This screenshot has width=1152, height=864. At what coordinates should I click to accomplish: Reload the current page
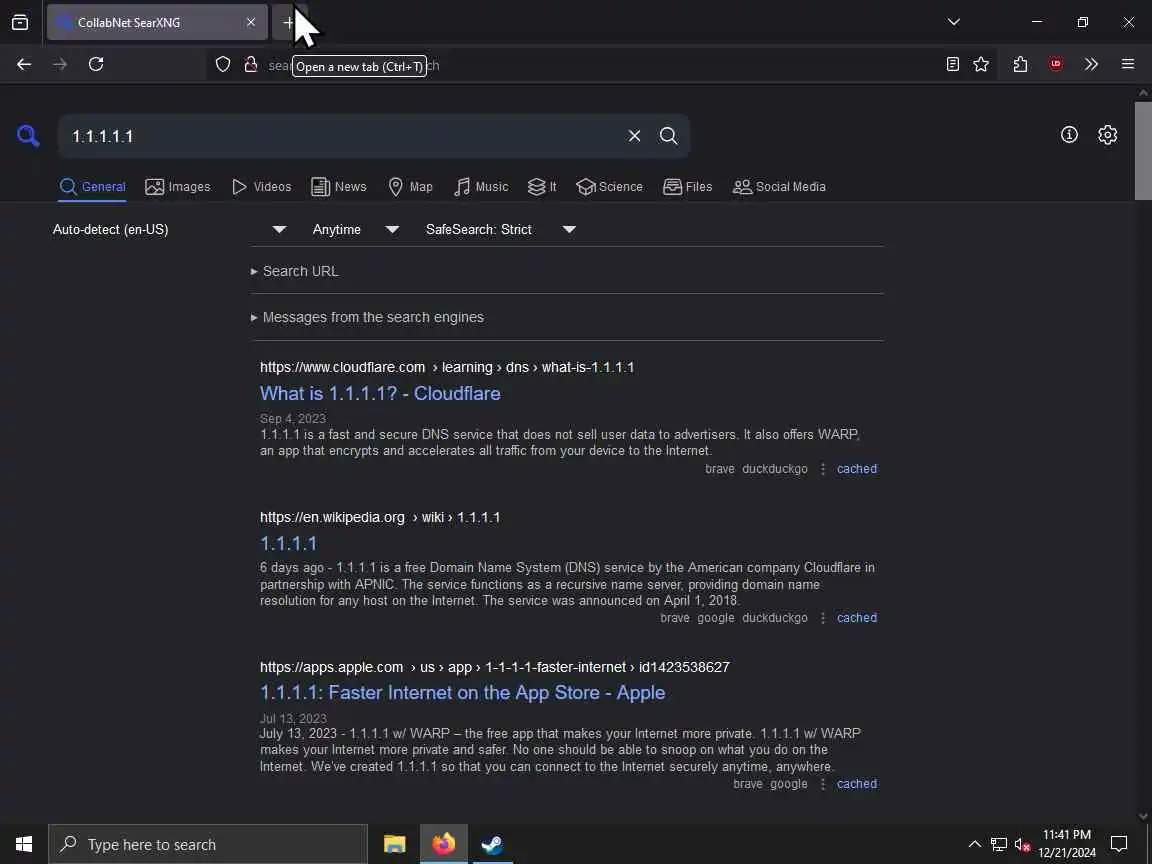96,65
